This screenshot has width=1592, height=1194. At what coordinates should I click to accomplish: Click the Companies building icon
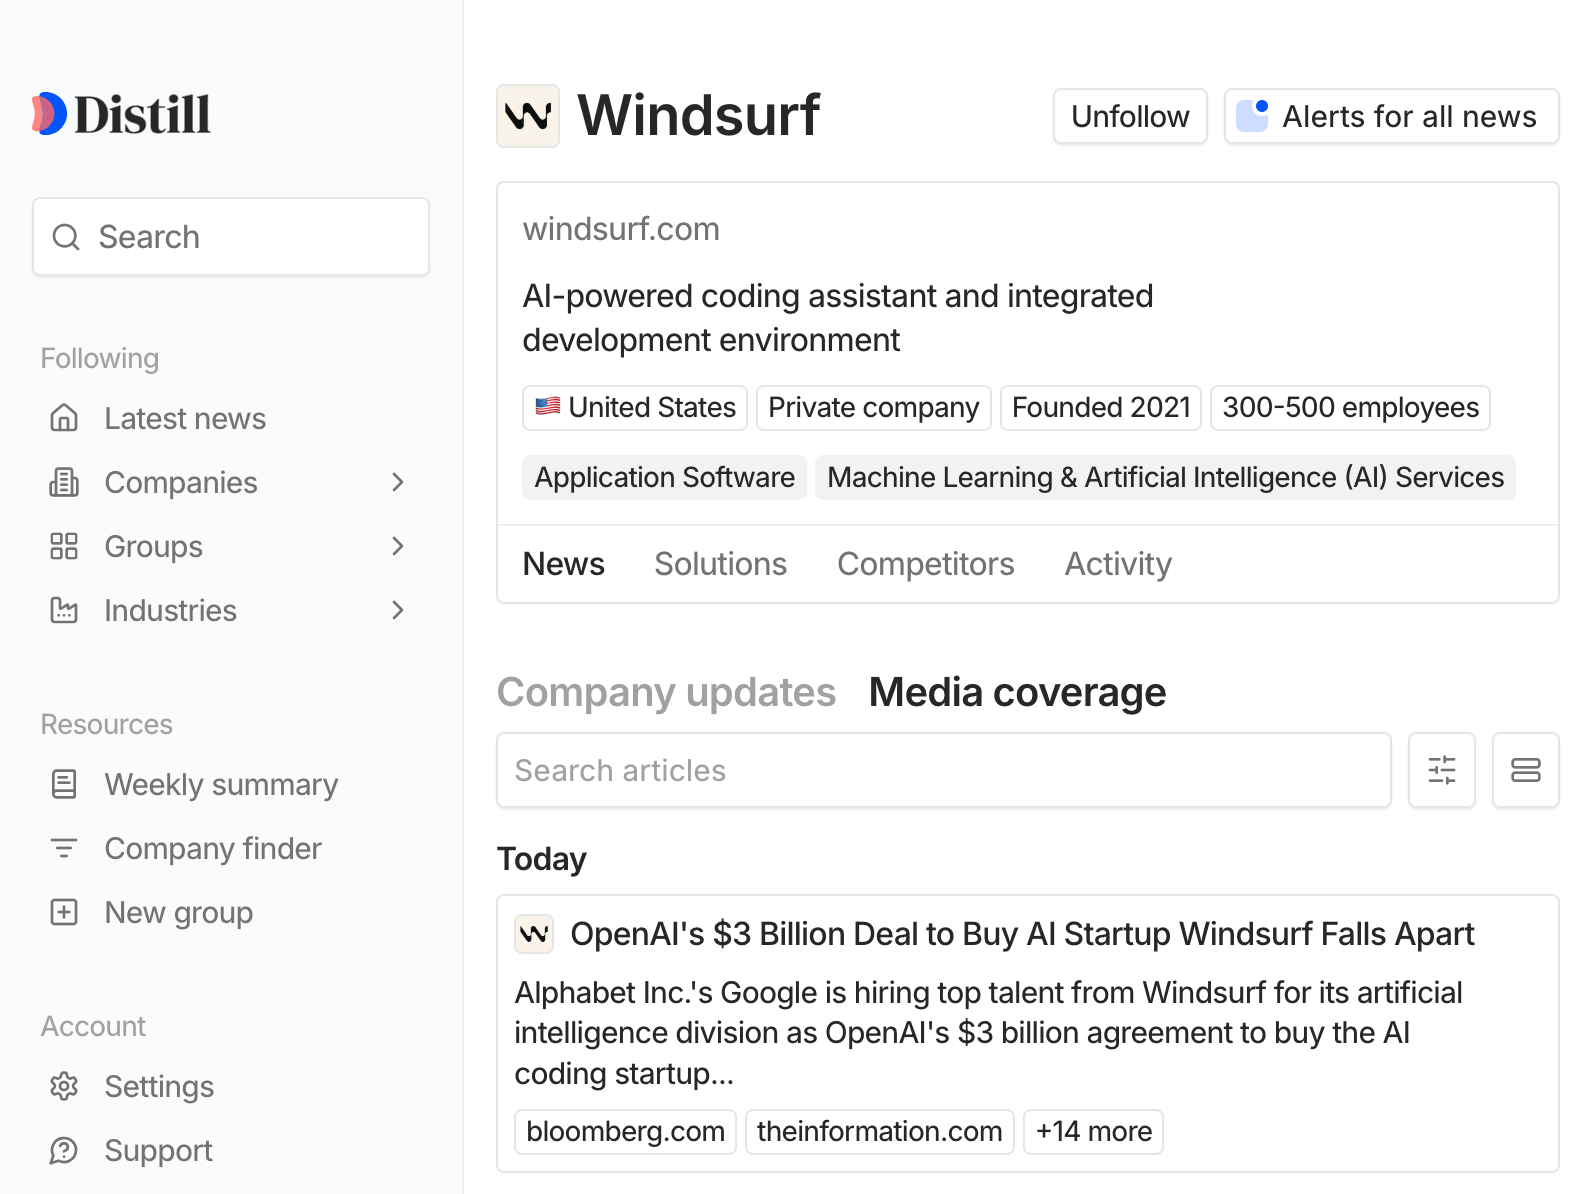click(64, 482)
